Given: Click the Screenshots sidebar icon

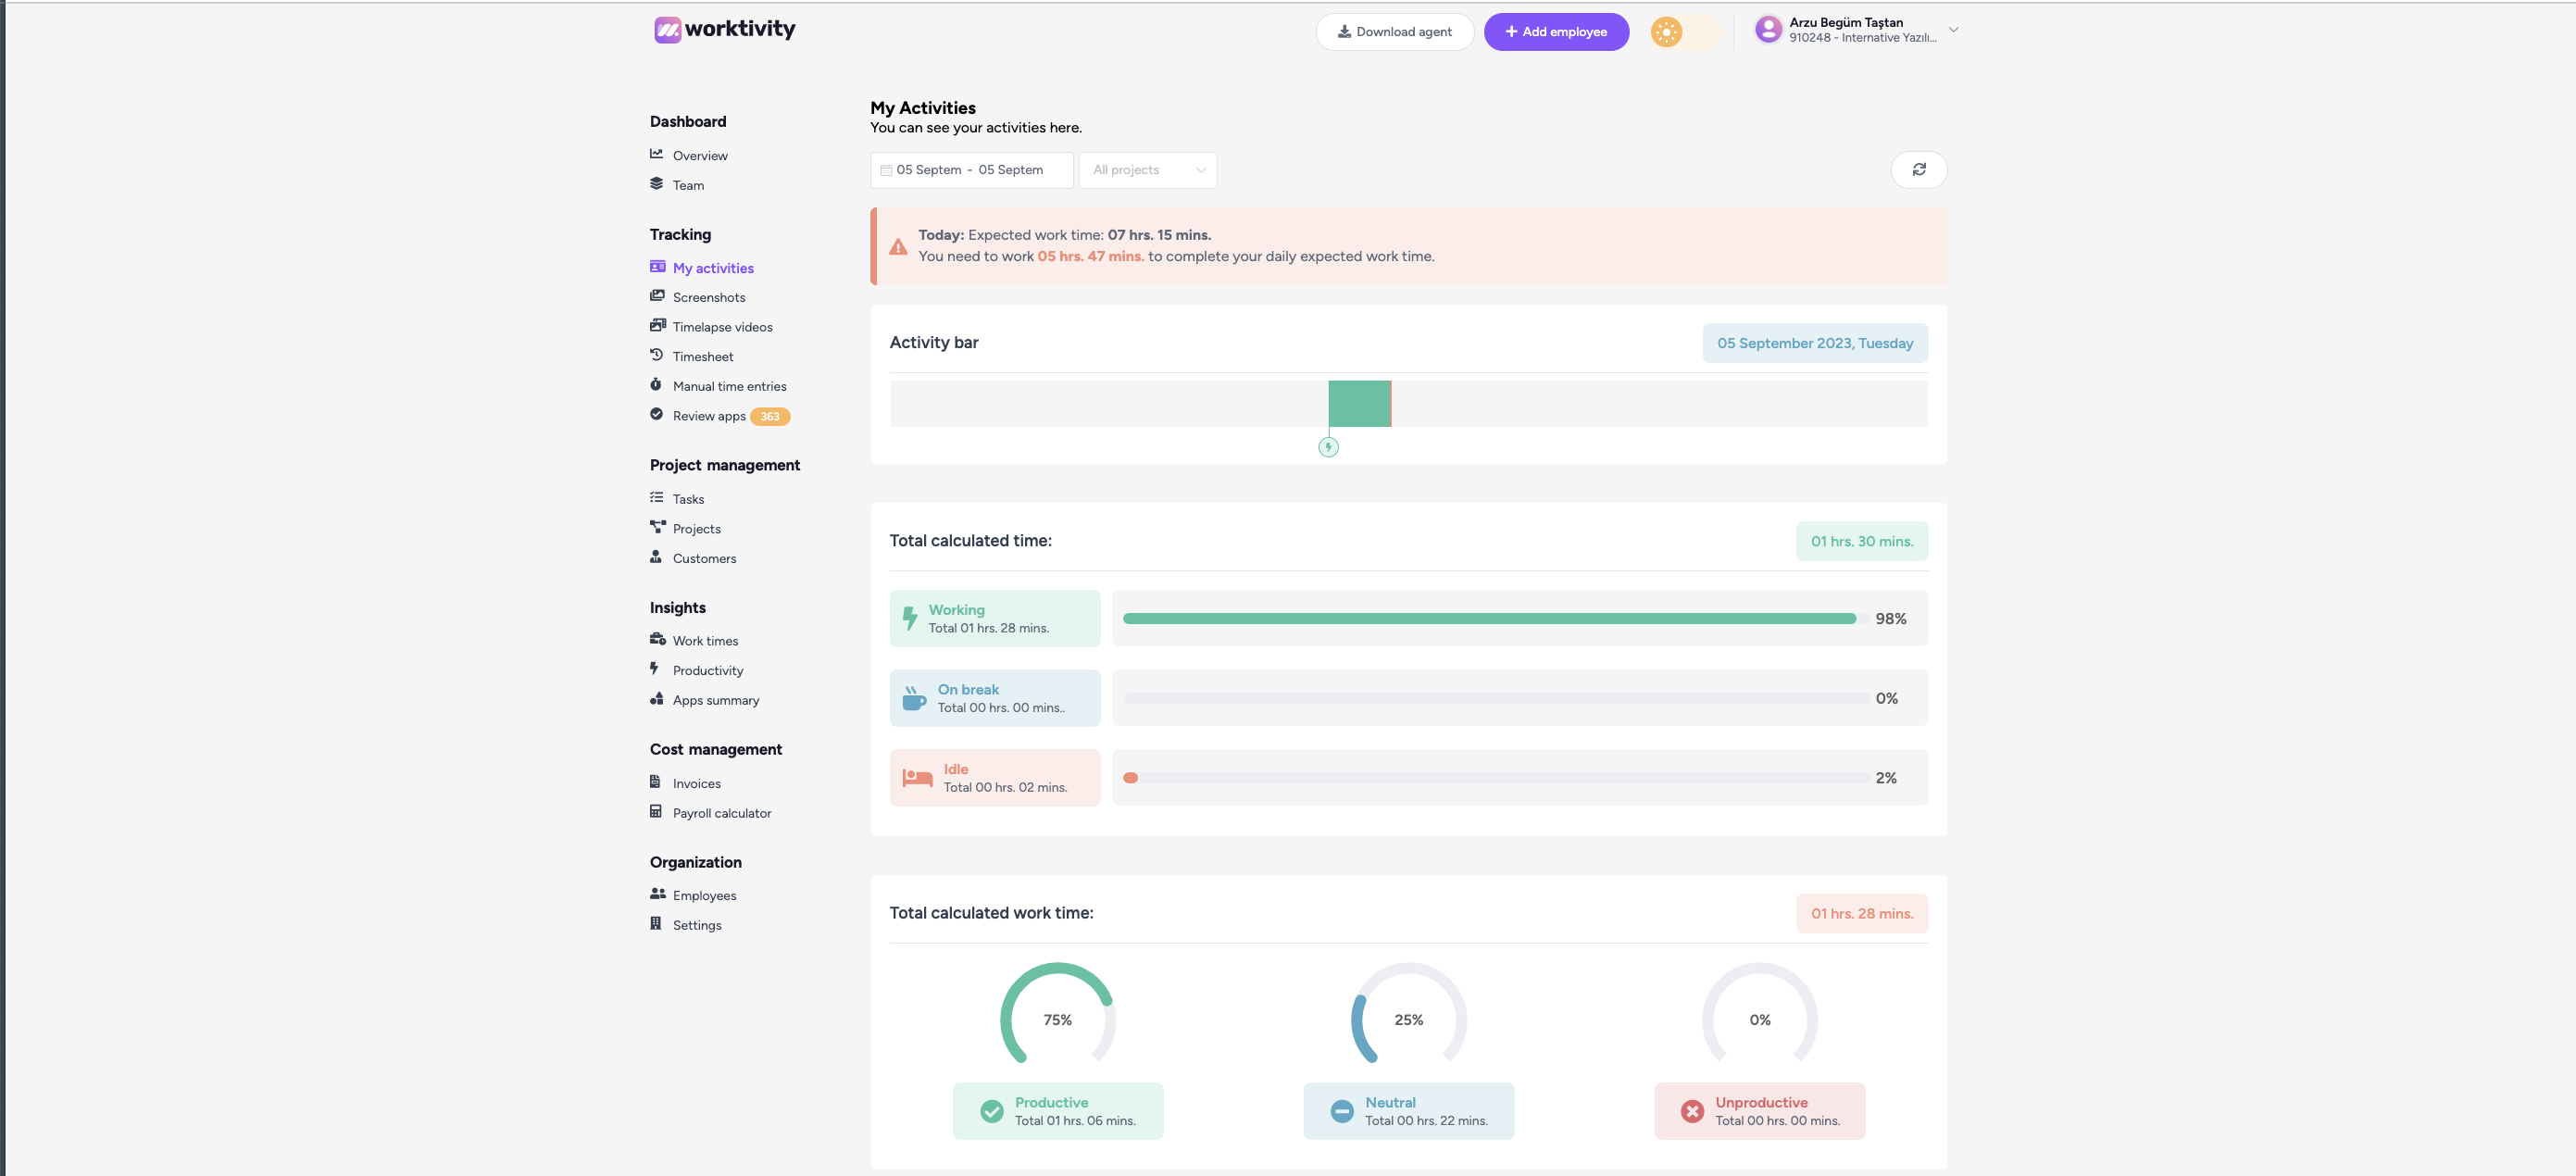Looking at the screenshot, I should click(657, 296).
